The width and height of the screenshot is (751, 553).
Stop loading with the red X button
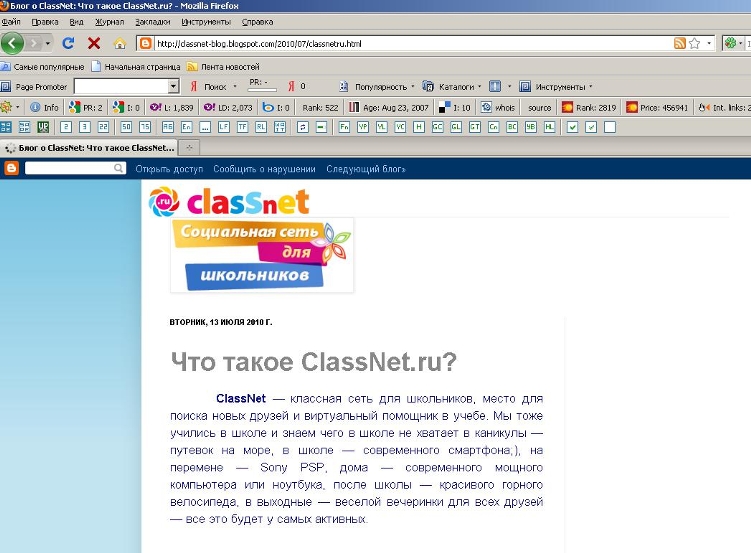(x=94, y=44)
